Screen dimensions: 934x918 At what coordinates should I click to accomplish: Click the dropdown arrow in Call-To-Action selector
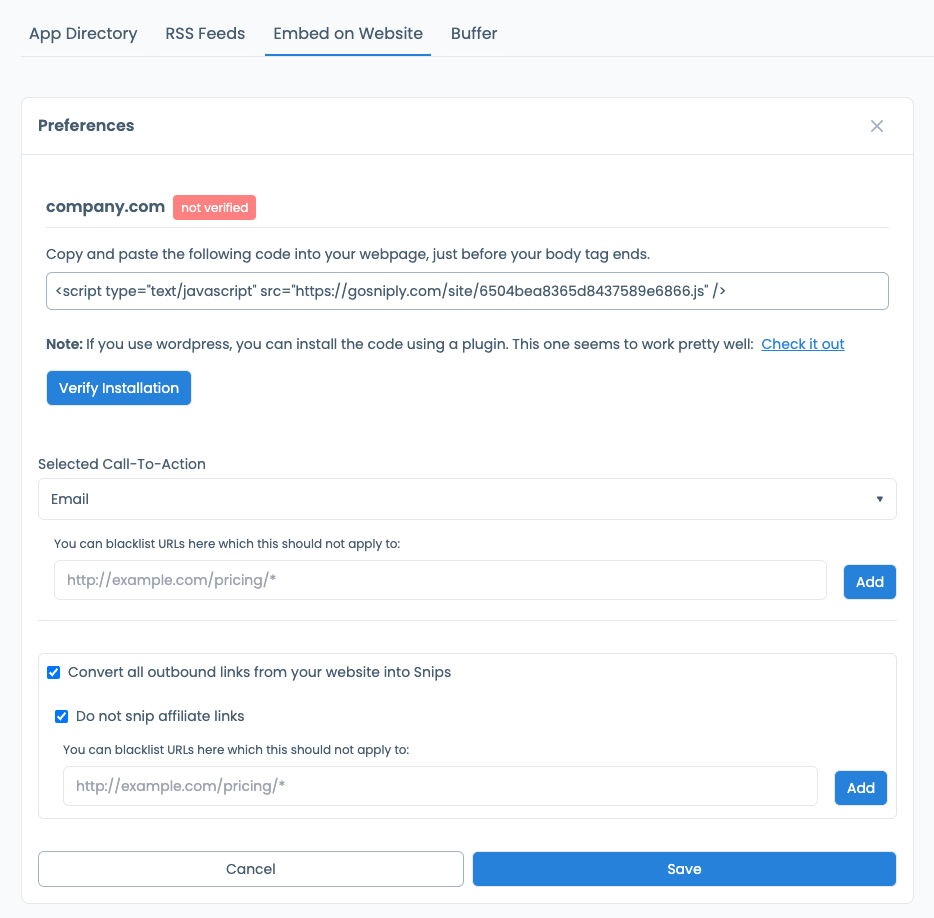pos(879,499)
